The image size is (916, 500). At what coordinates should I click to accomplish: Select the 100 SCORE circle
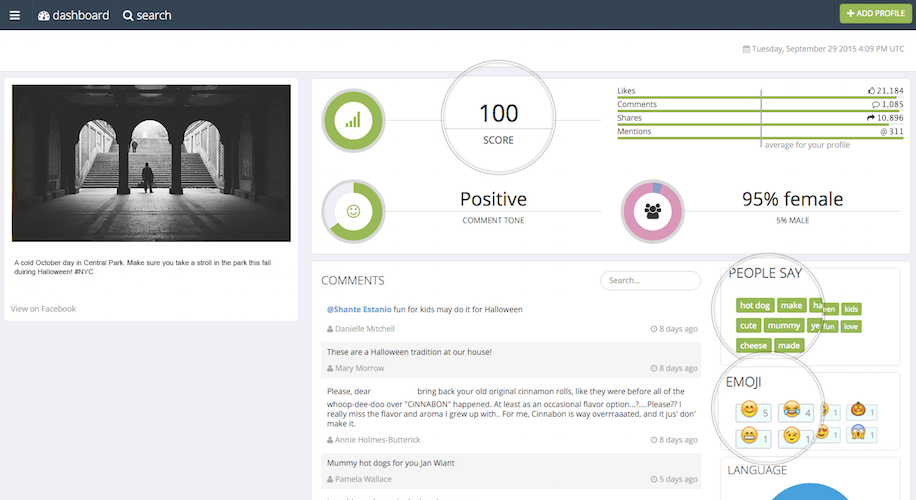[498, 118]
